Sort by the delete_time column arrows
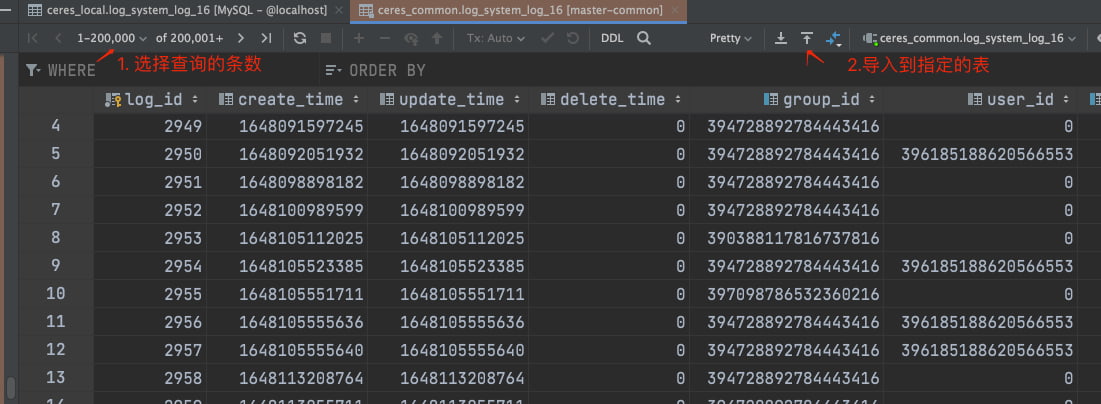The width and height of the screenshot is (1101, 404). 678,100
